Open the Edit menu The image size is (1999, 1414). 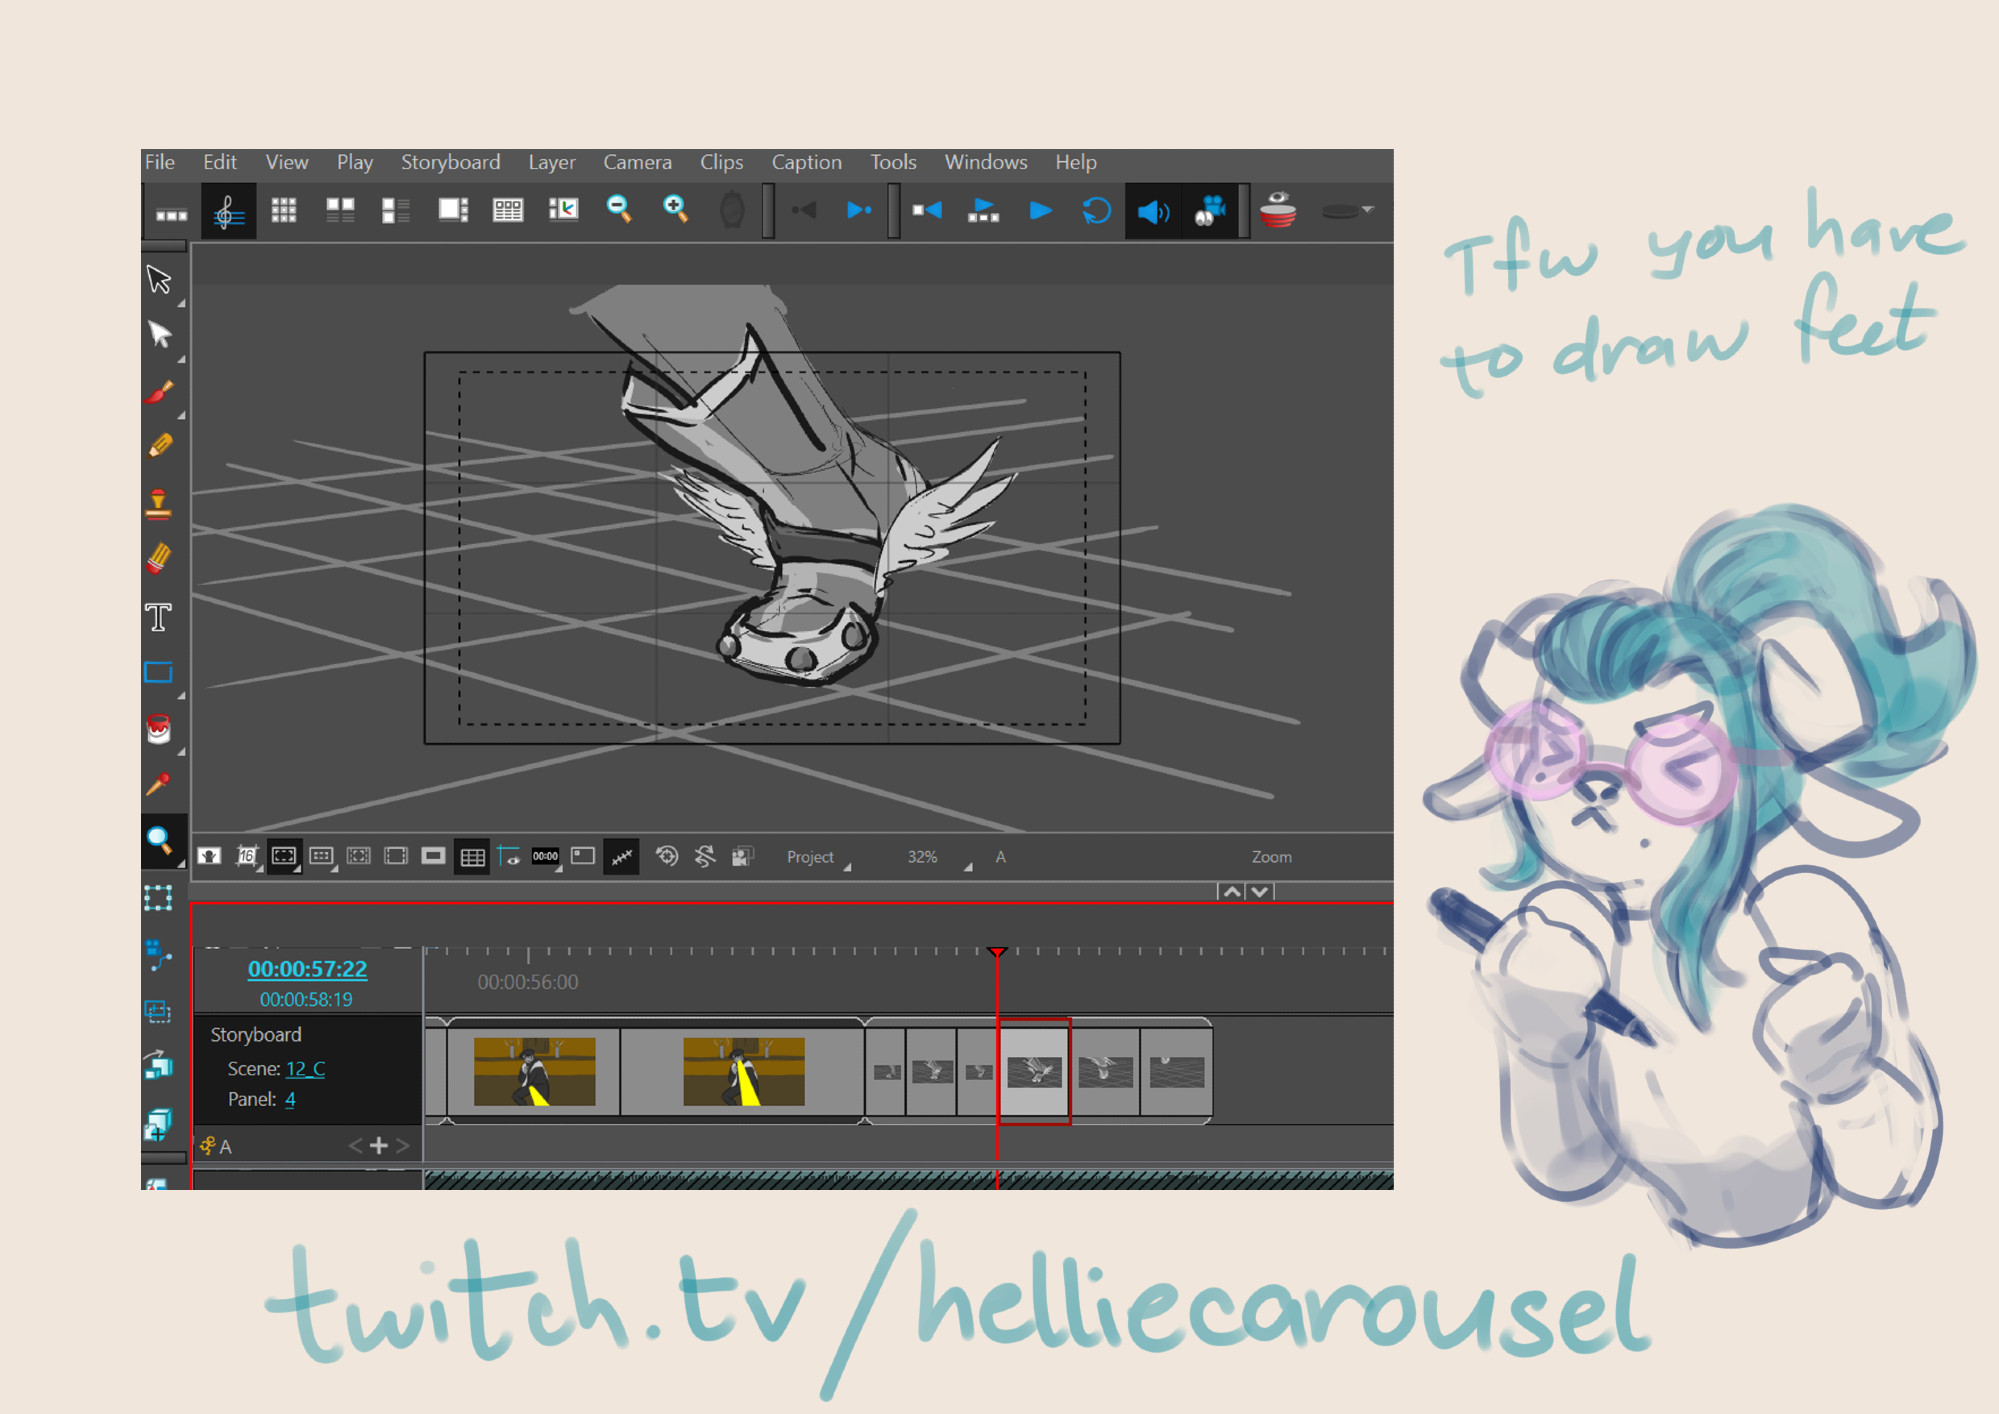click(219, 162)
